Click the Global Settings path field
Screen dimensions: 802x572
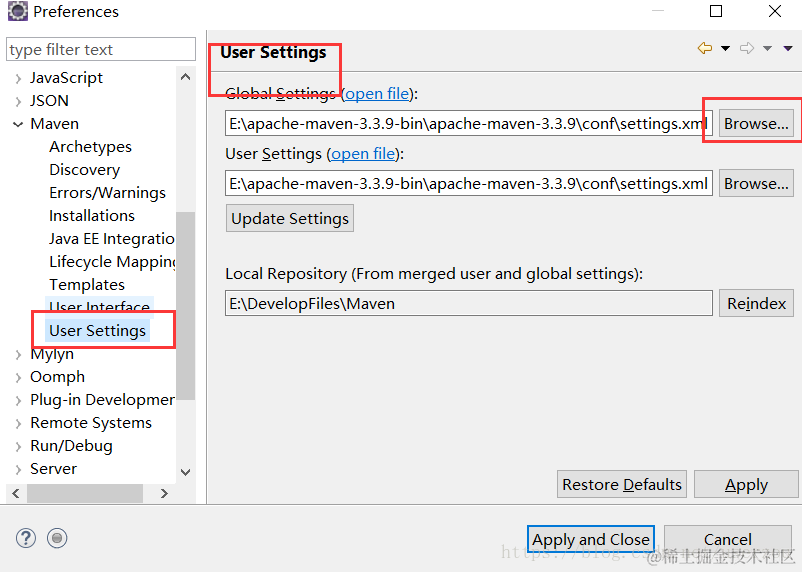click(469, 123)
